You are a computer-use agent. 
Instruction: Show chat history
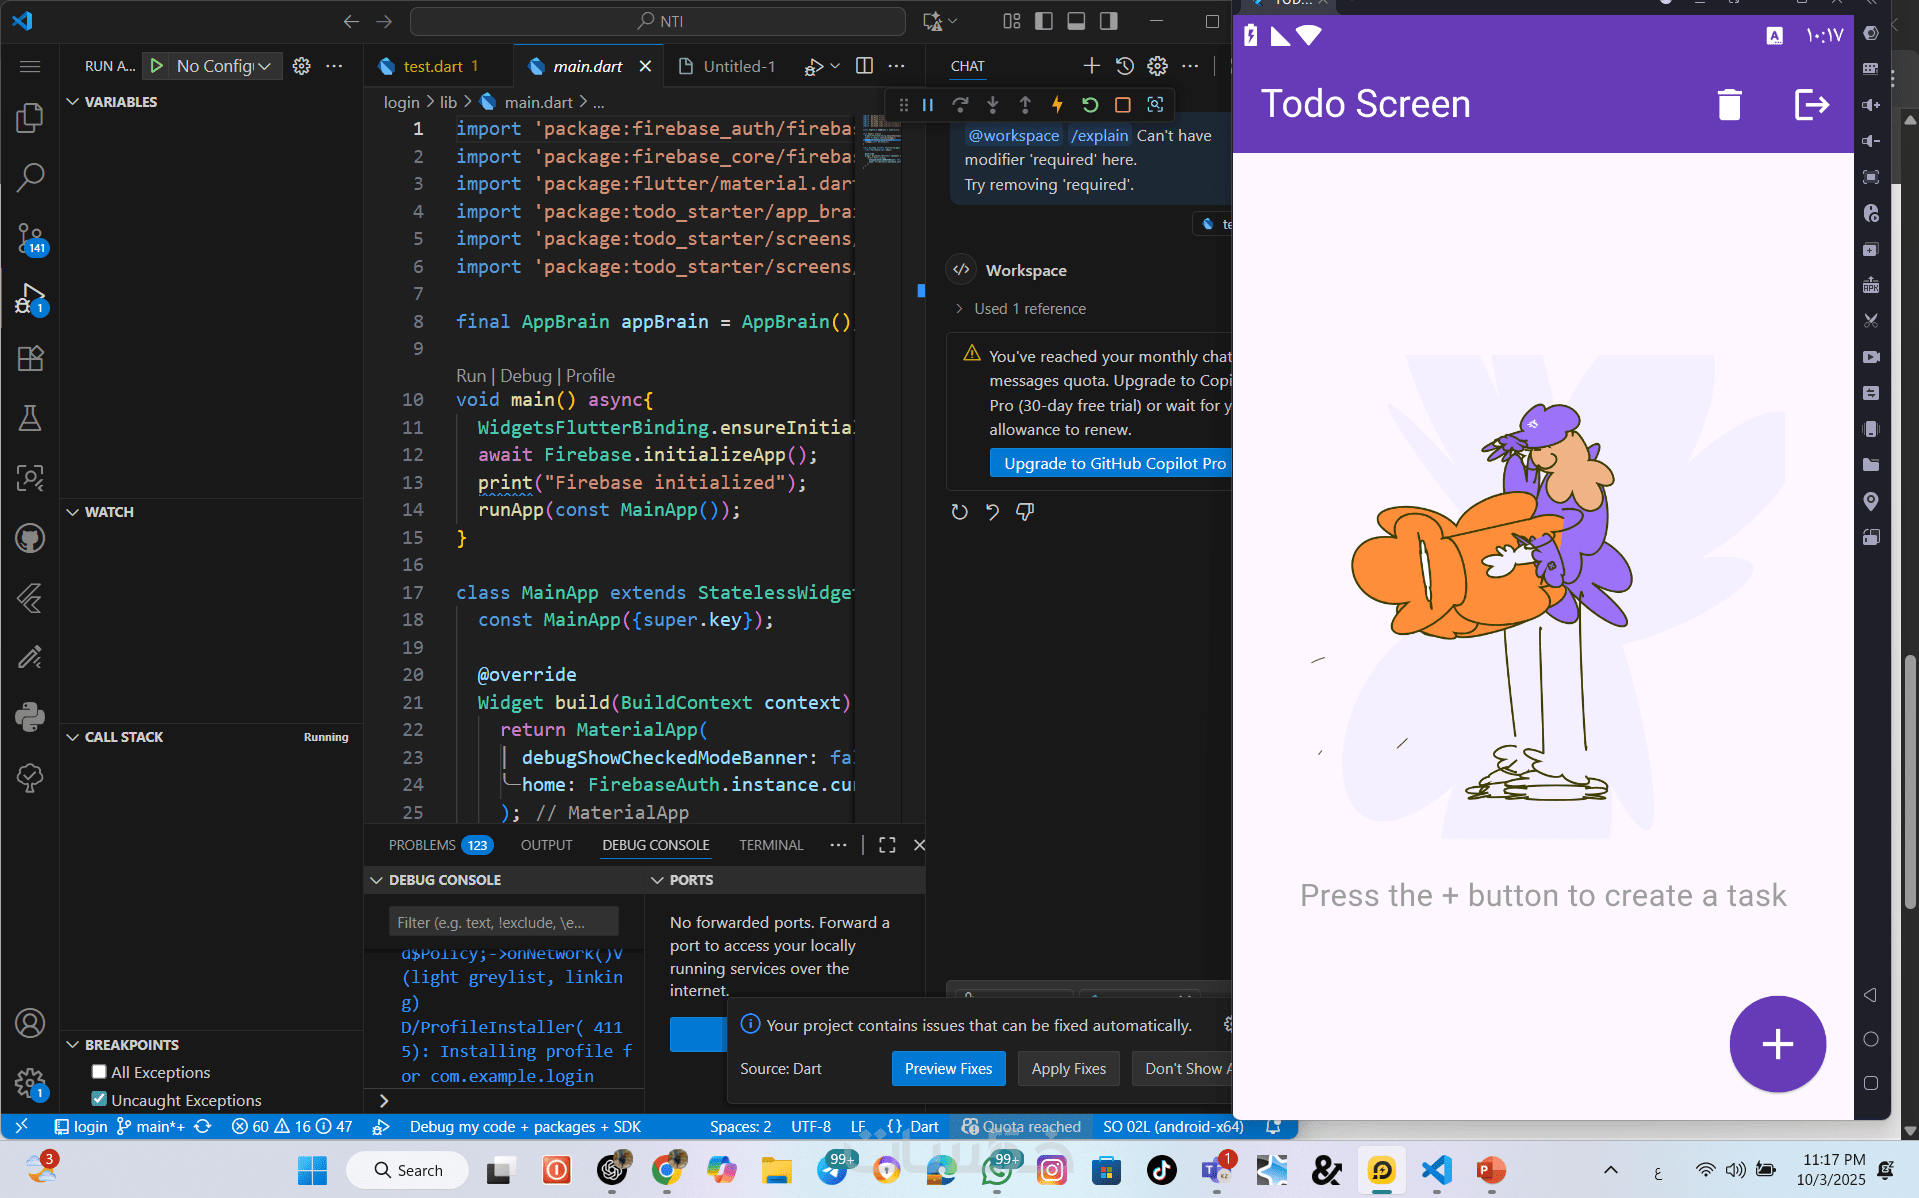pos(1125,66)
